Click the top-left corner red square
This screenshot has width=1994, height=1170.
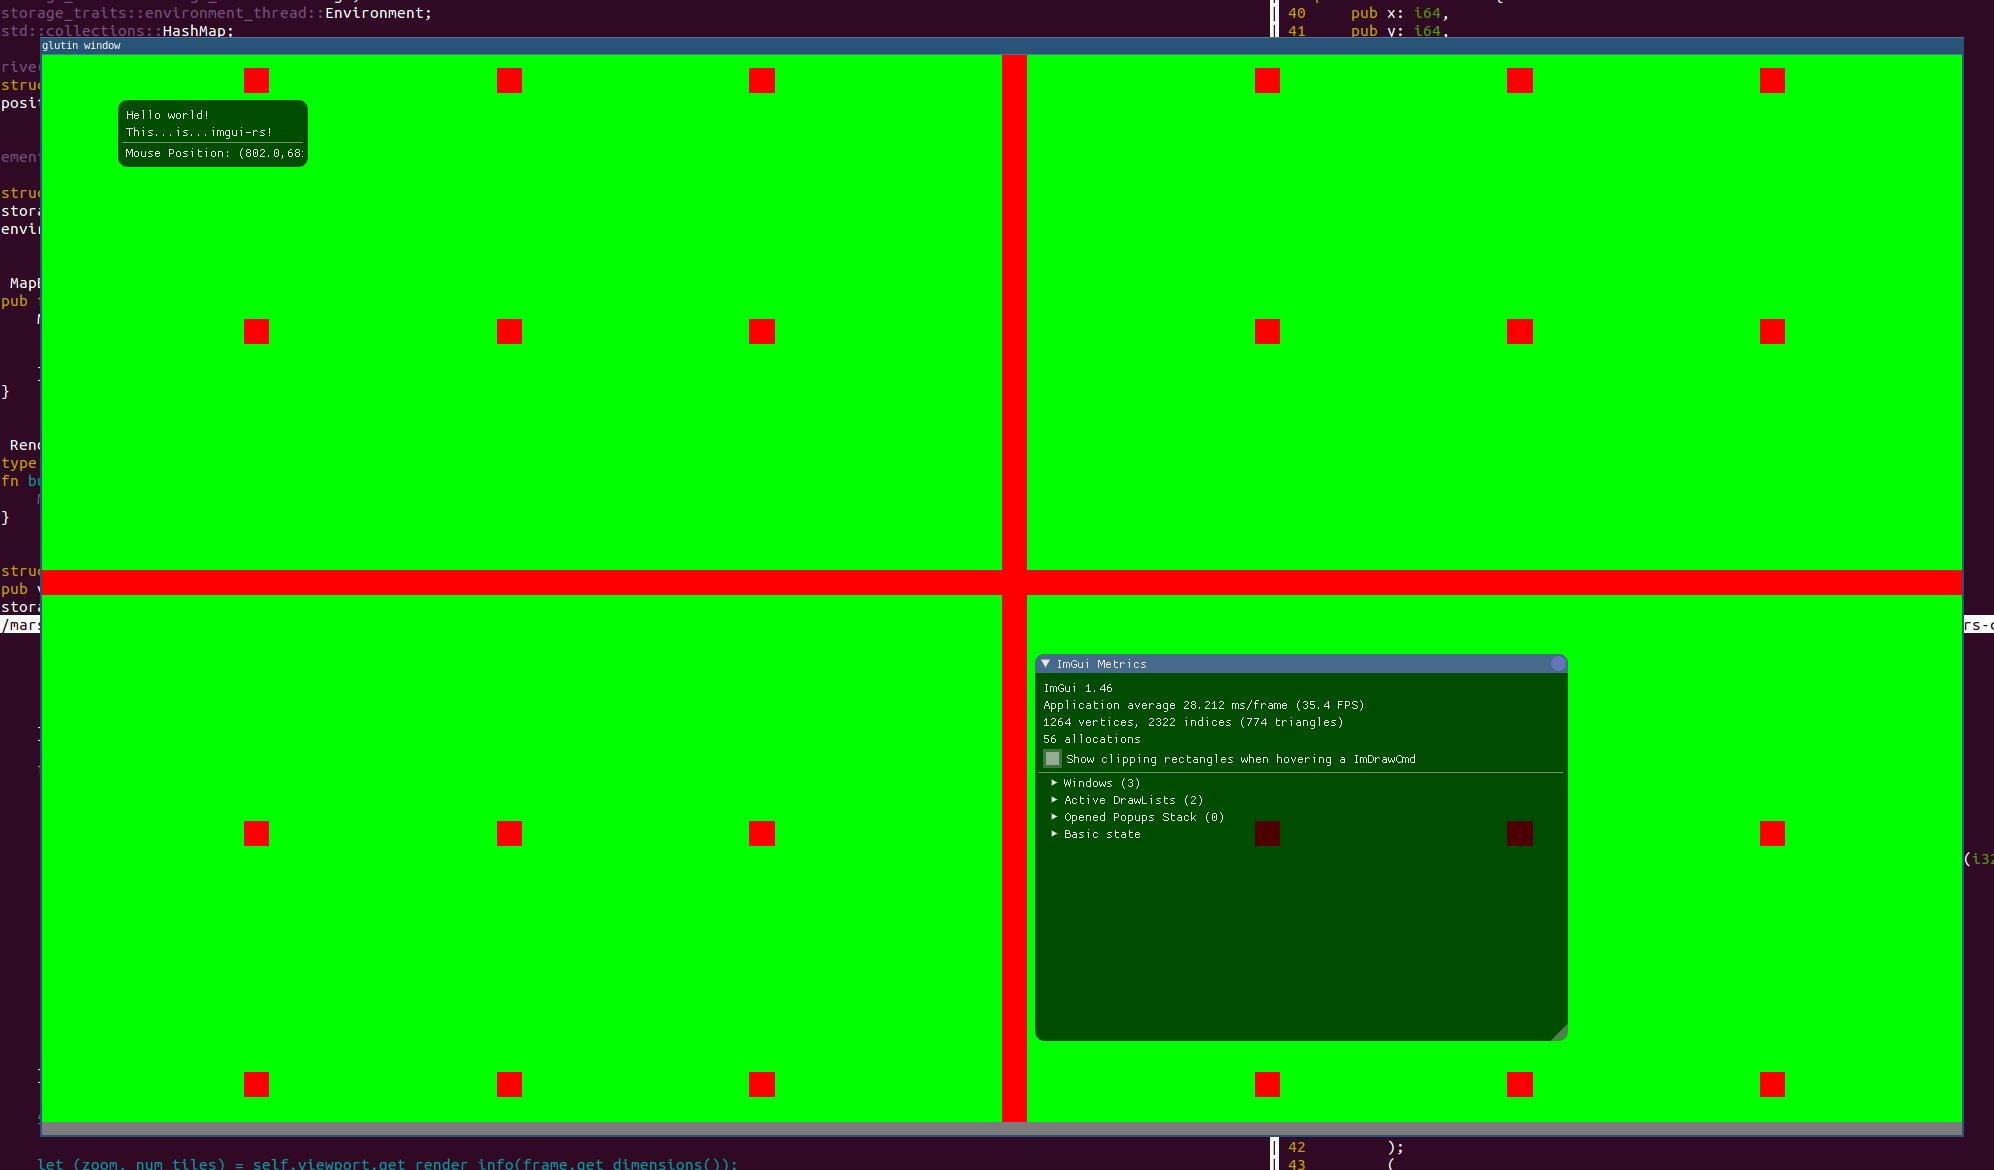click(256, 80)
